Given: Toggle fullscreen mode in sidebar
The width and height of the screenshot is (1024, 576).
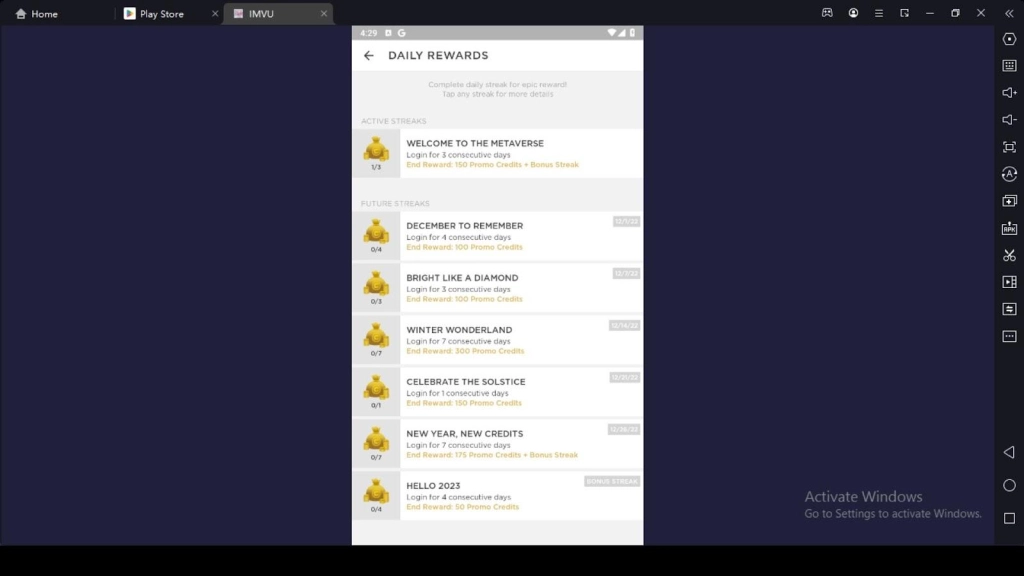Looking at the screenshot, I should point(1009,147).
